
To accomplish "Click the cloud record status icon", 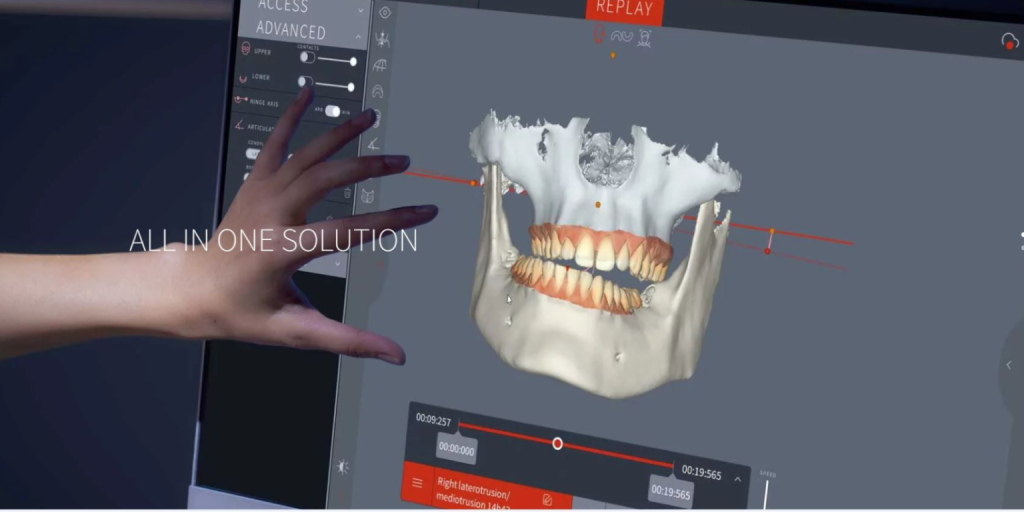I will coord(1008,41).
